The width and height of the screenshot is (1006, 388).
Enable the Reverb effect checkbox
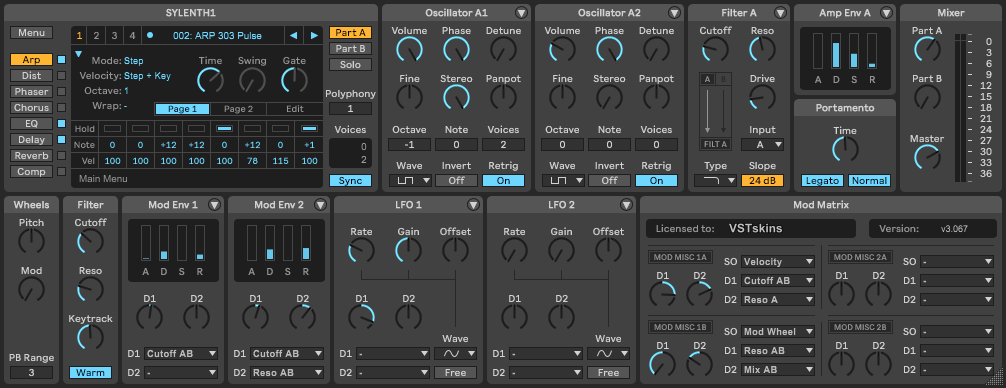(62, 155)
